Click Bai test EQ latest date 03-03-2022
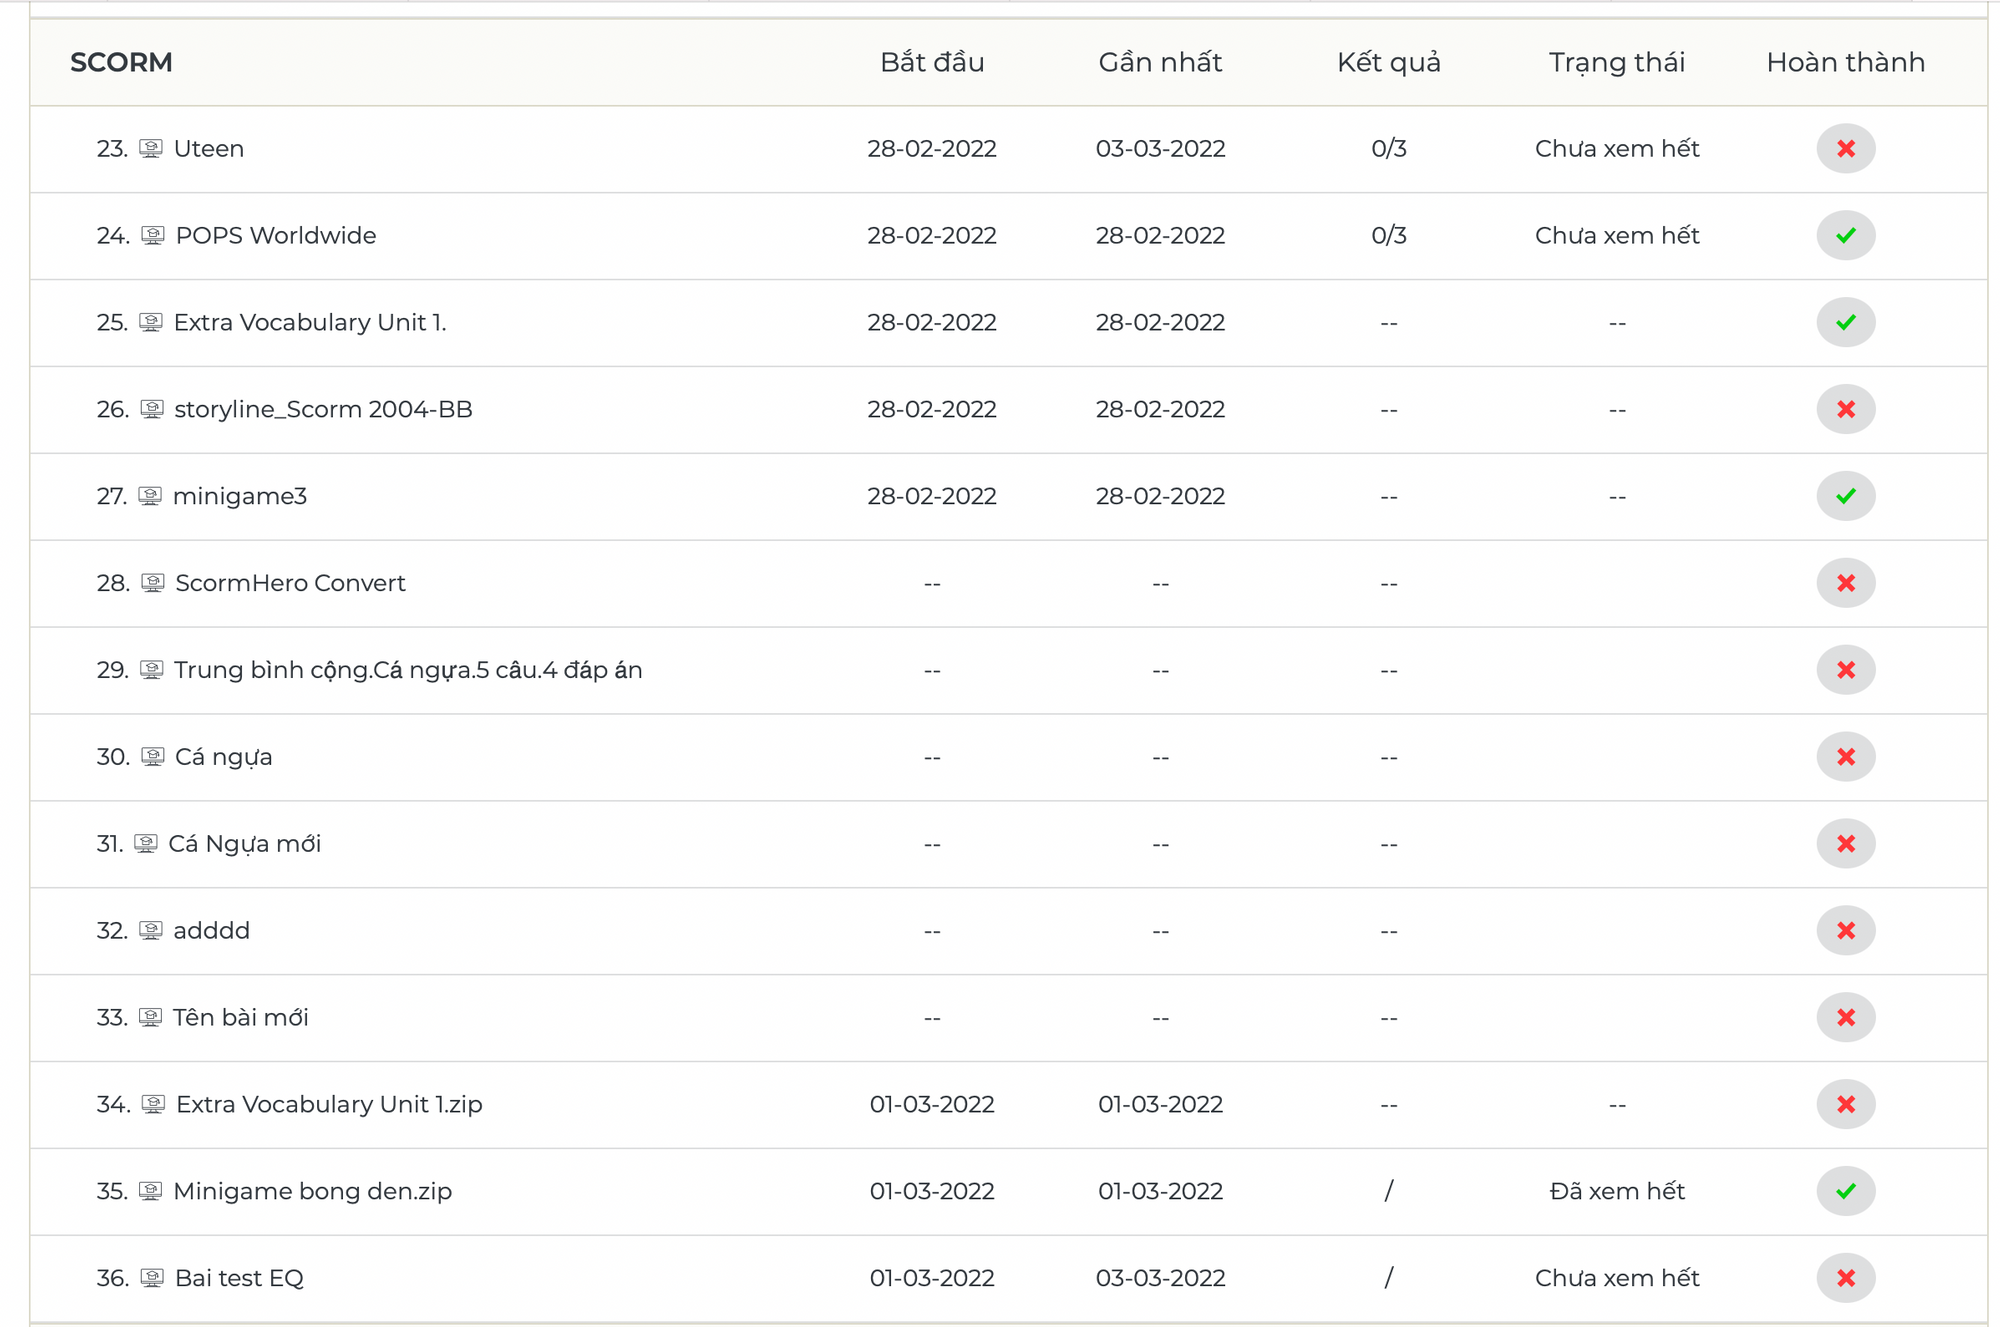Viewport: 2000px width, 1327px height. pyautogui.click(x=1160, y=1279)
